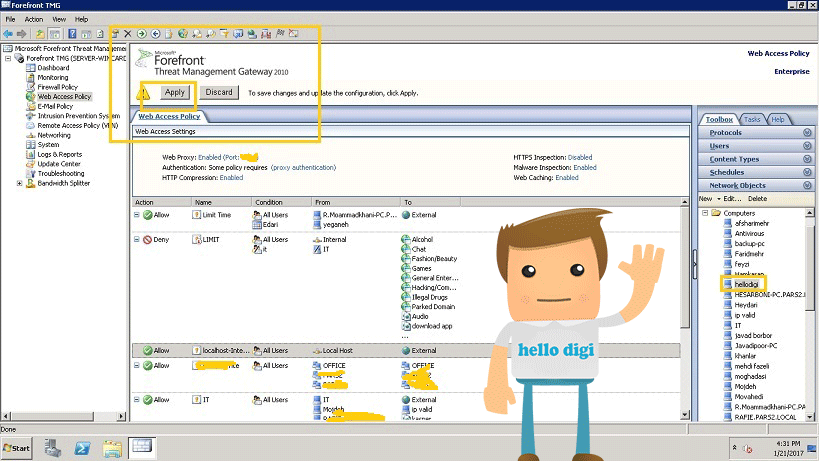This screenshot has height=461, width=819.
Task: Expand the Users section chevron
Action: click(x=808, y=146)
